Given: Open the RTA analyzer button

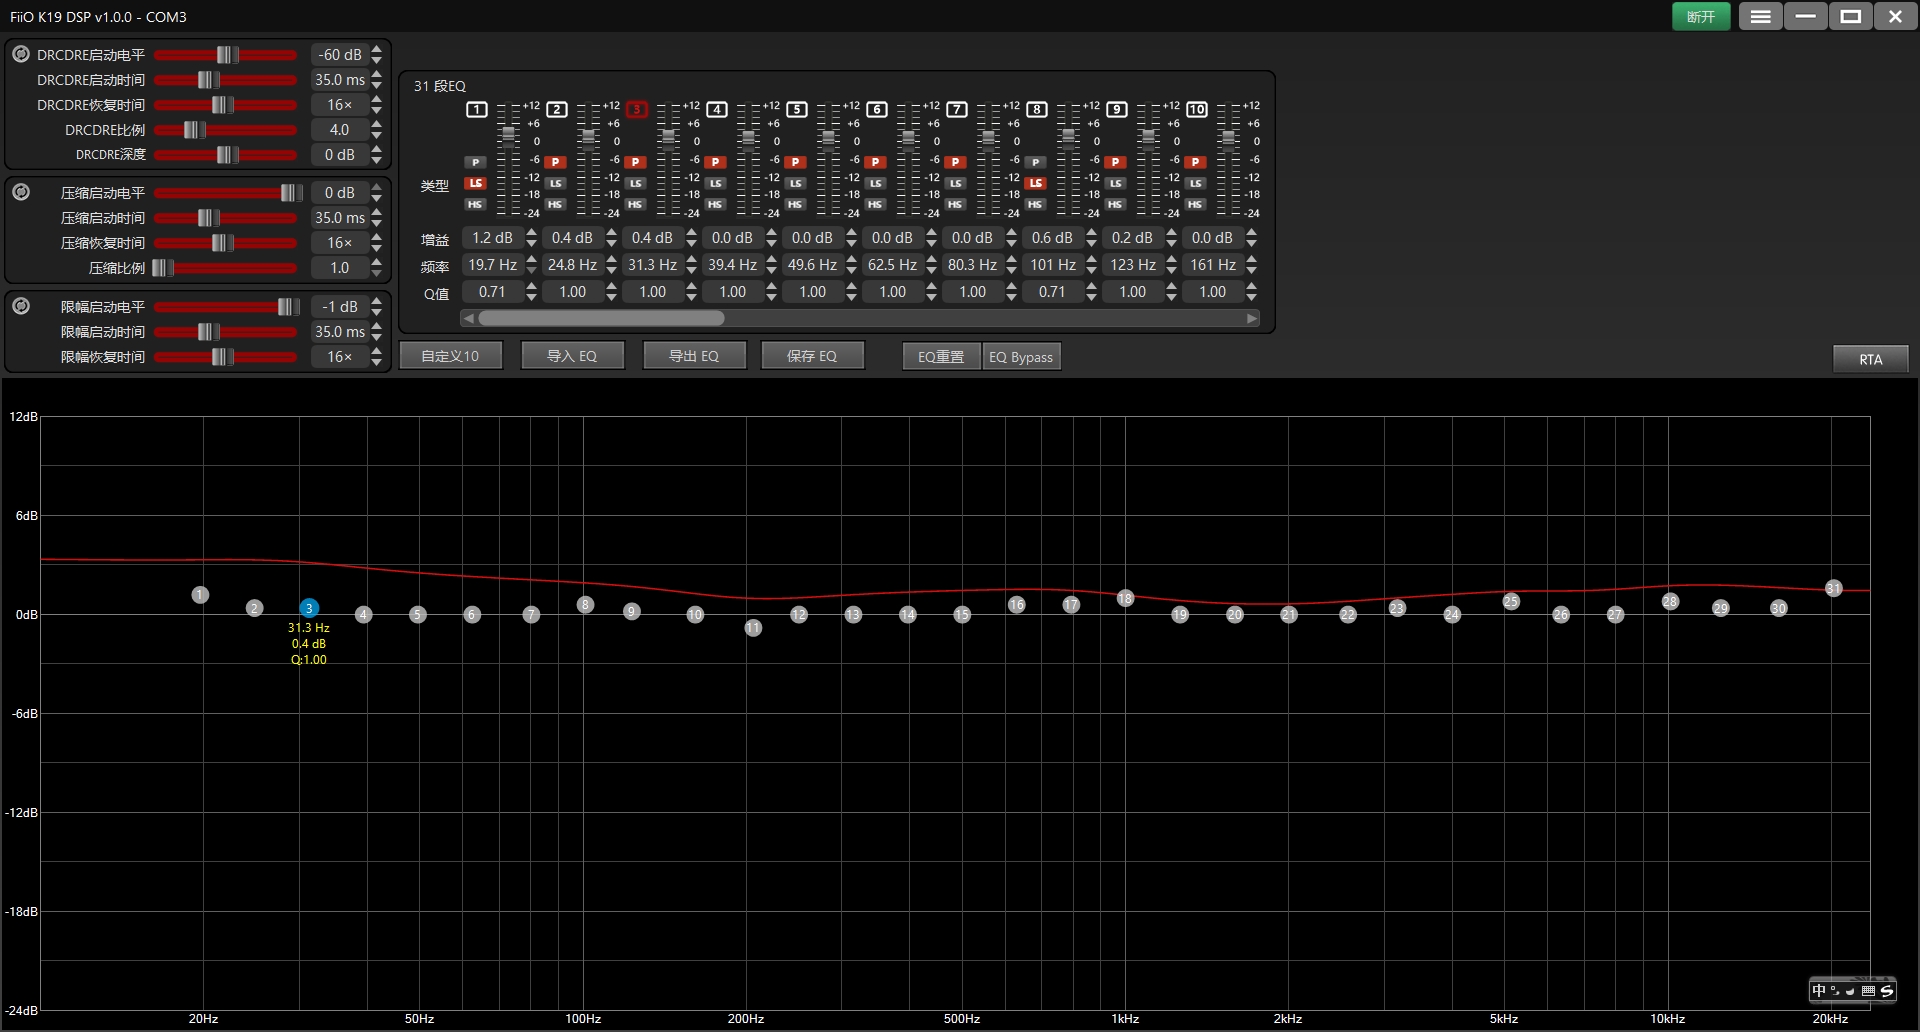Looking at the screenshot, I should point(1870,359).
